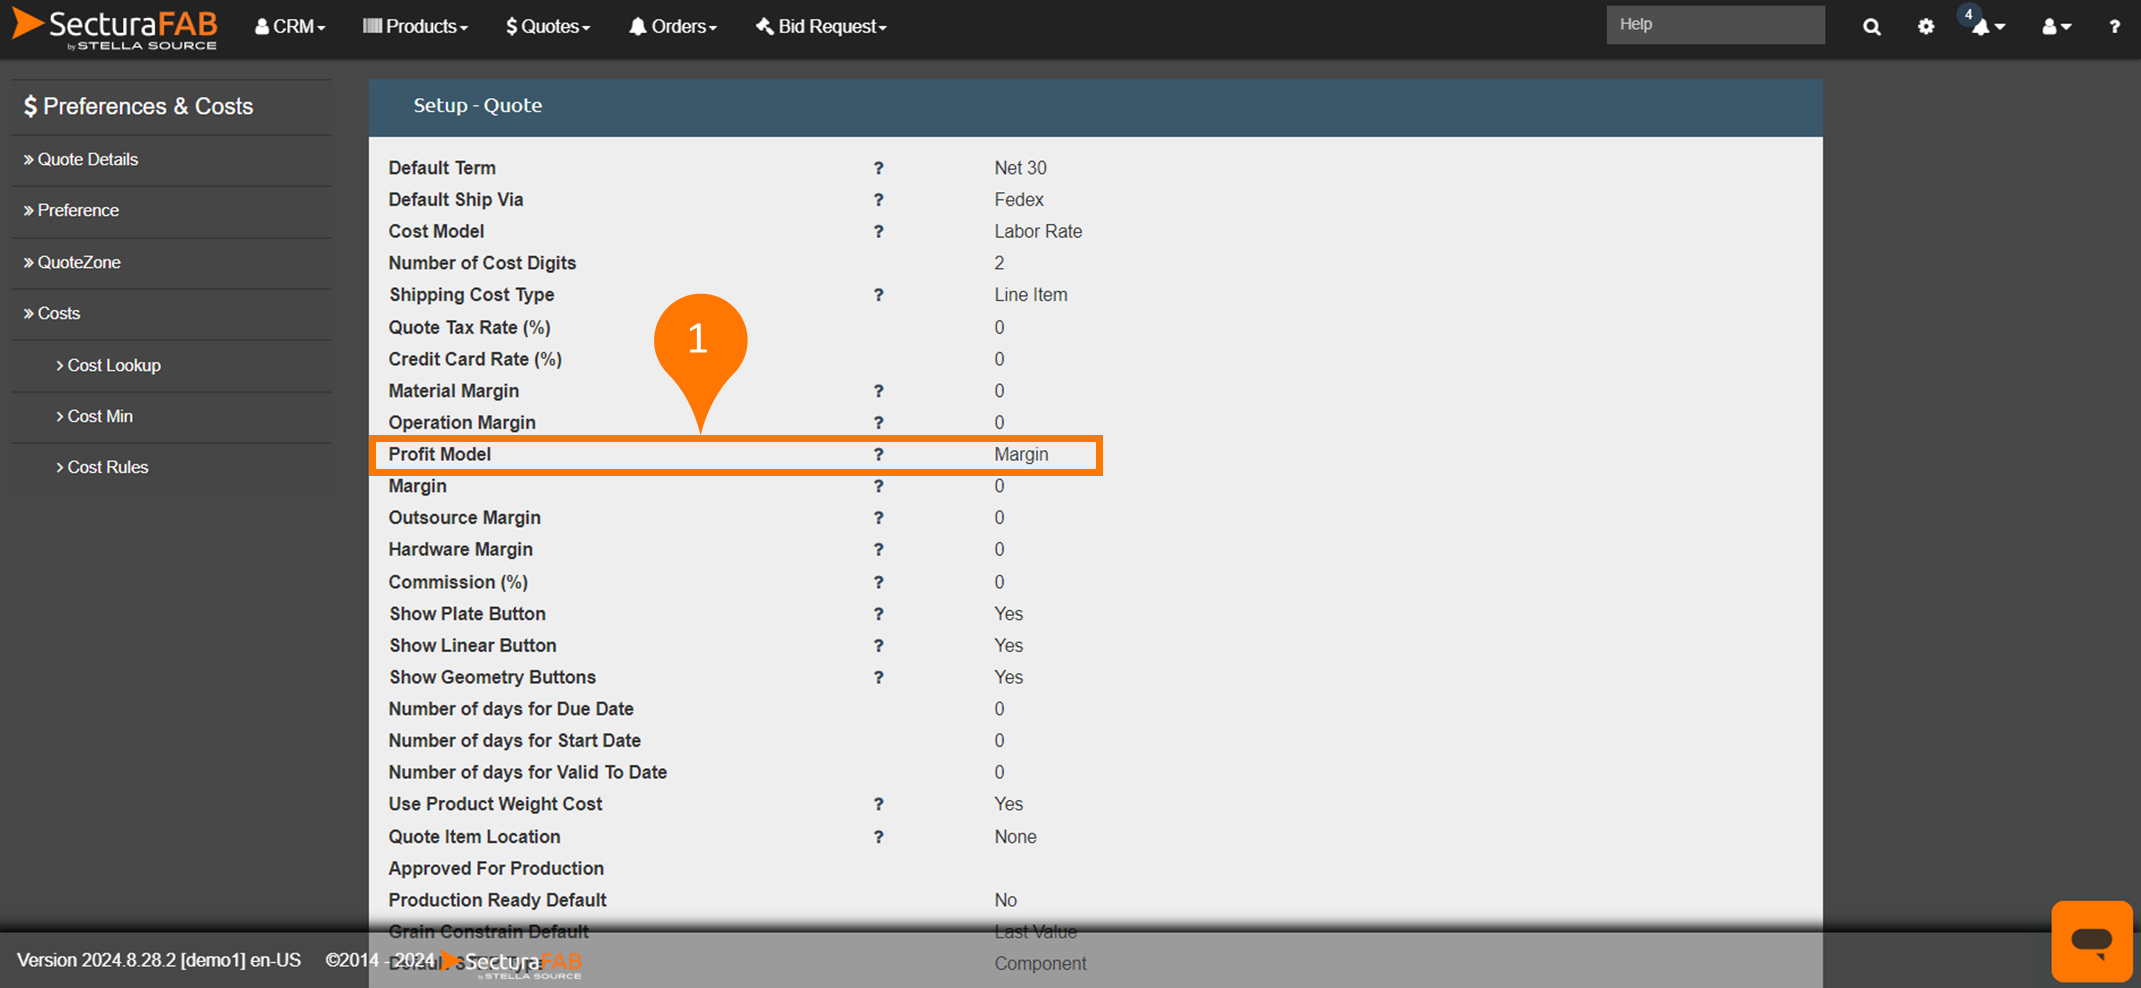This screenshot has height=988, width=2141.
Task: Click the help icon beside Cost Model
Action: pyautogui.click(x=878, y=232)
